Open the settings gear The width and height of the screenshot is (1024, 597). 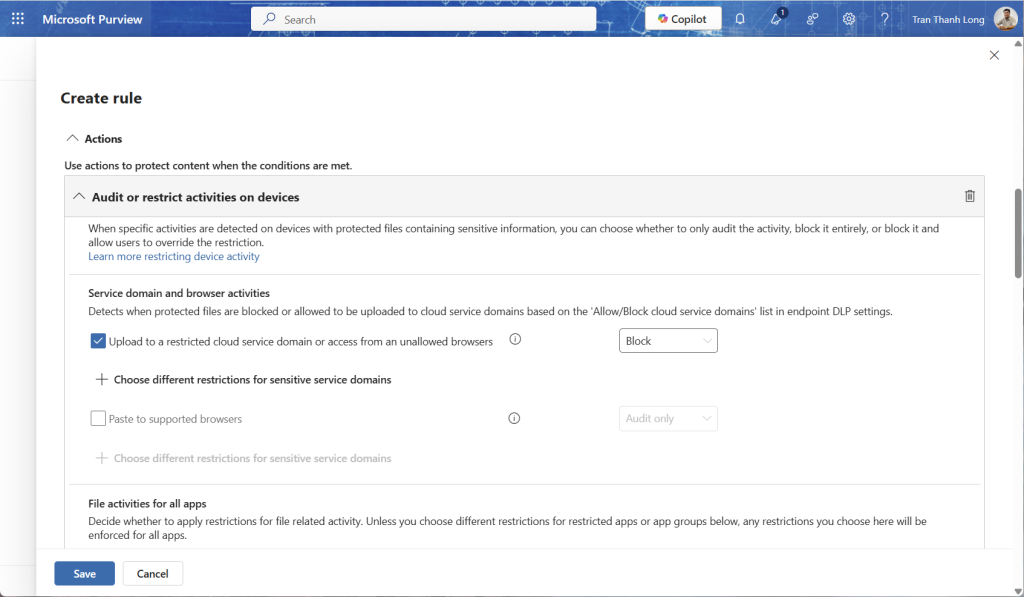tap(849, 19)
